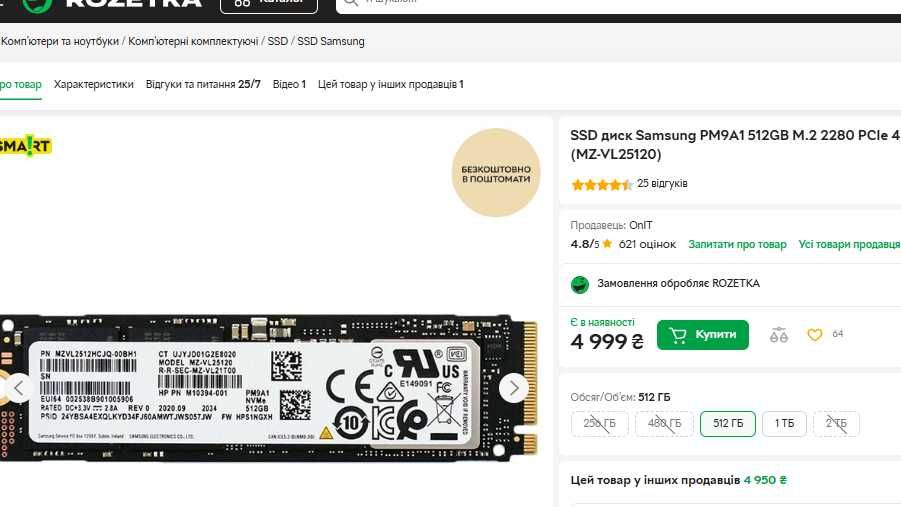Show the next product image
This screenshot has height=507, width=901.
point(513,388)
